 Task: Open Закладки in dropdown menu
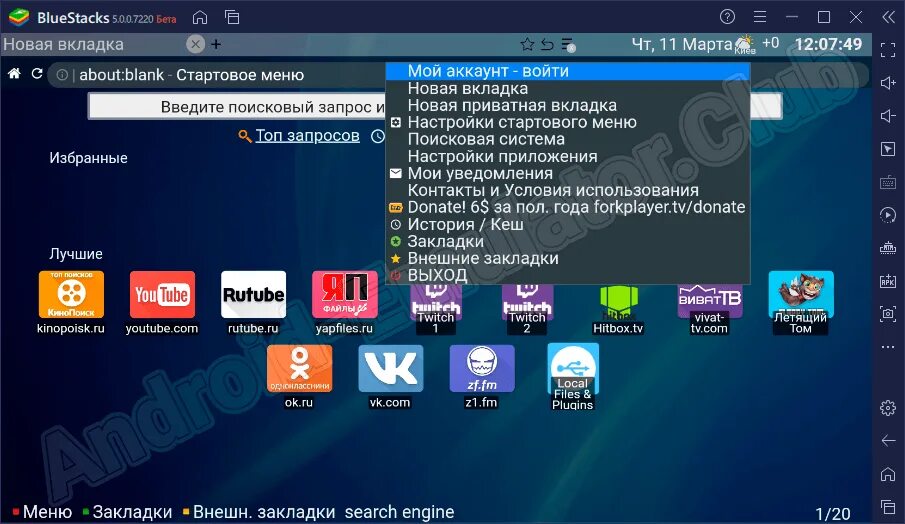coord(568,241)
